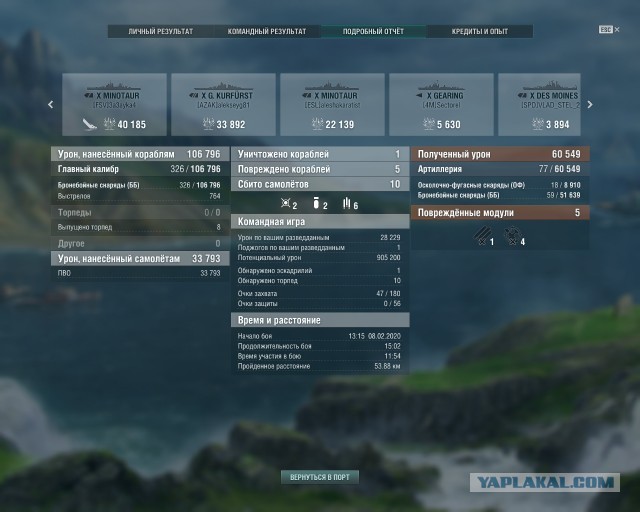640x512 pixels.
Task: Click the Поджогов по вашим разведданным row
Action: [x=320, y=247]
